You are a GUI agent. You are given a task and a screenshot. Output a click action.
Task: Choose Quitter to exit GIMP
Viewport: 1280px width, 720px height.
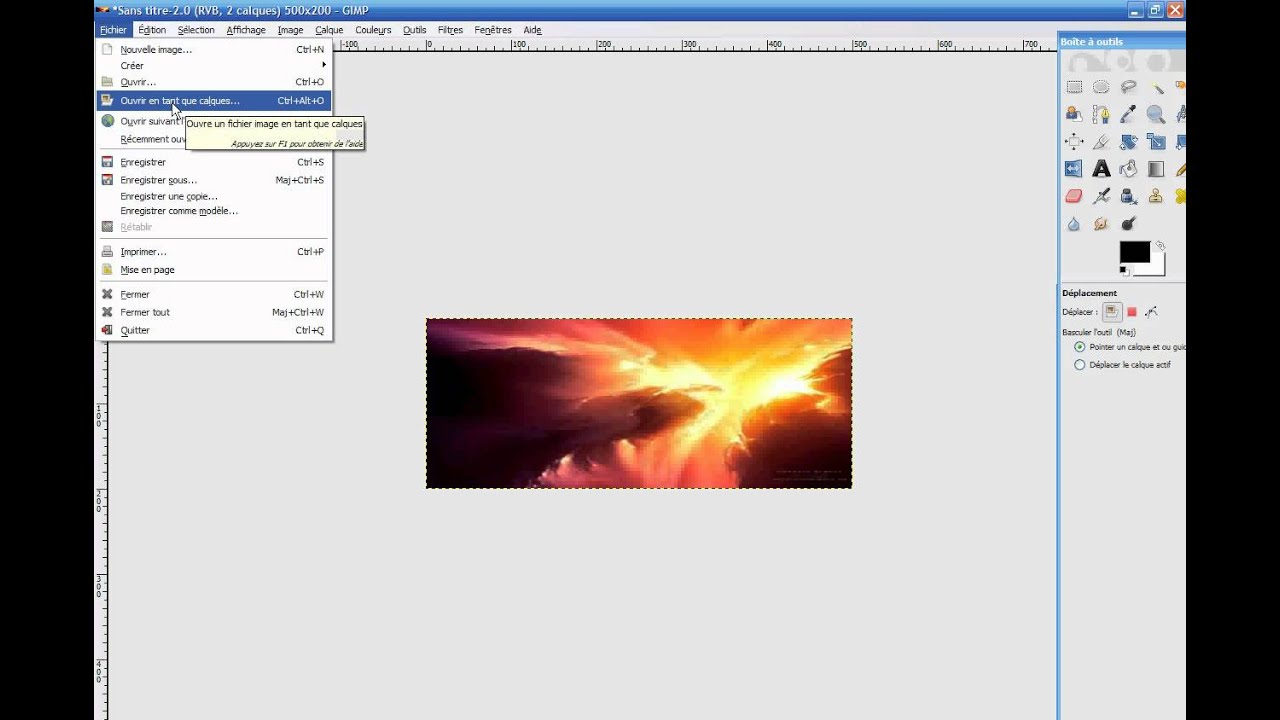coord(214,330)
